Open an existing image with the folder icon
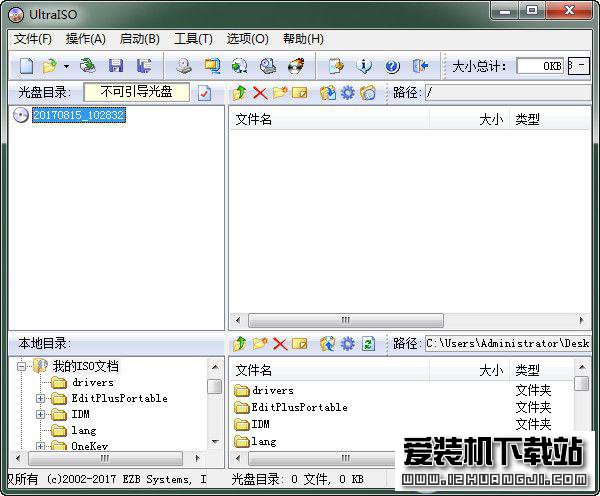 (x=50, y=66)
